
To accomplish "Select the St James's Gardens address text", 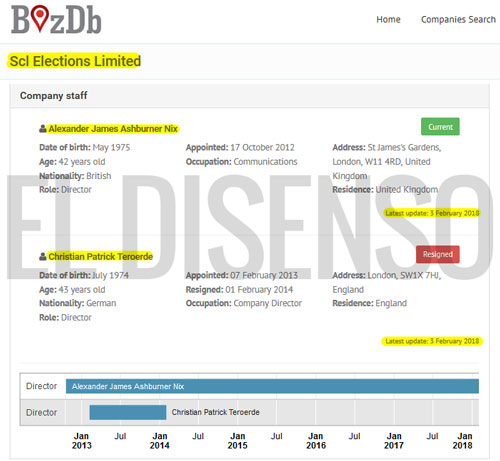I will tap(387, 161).
